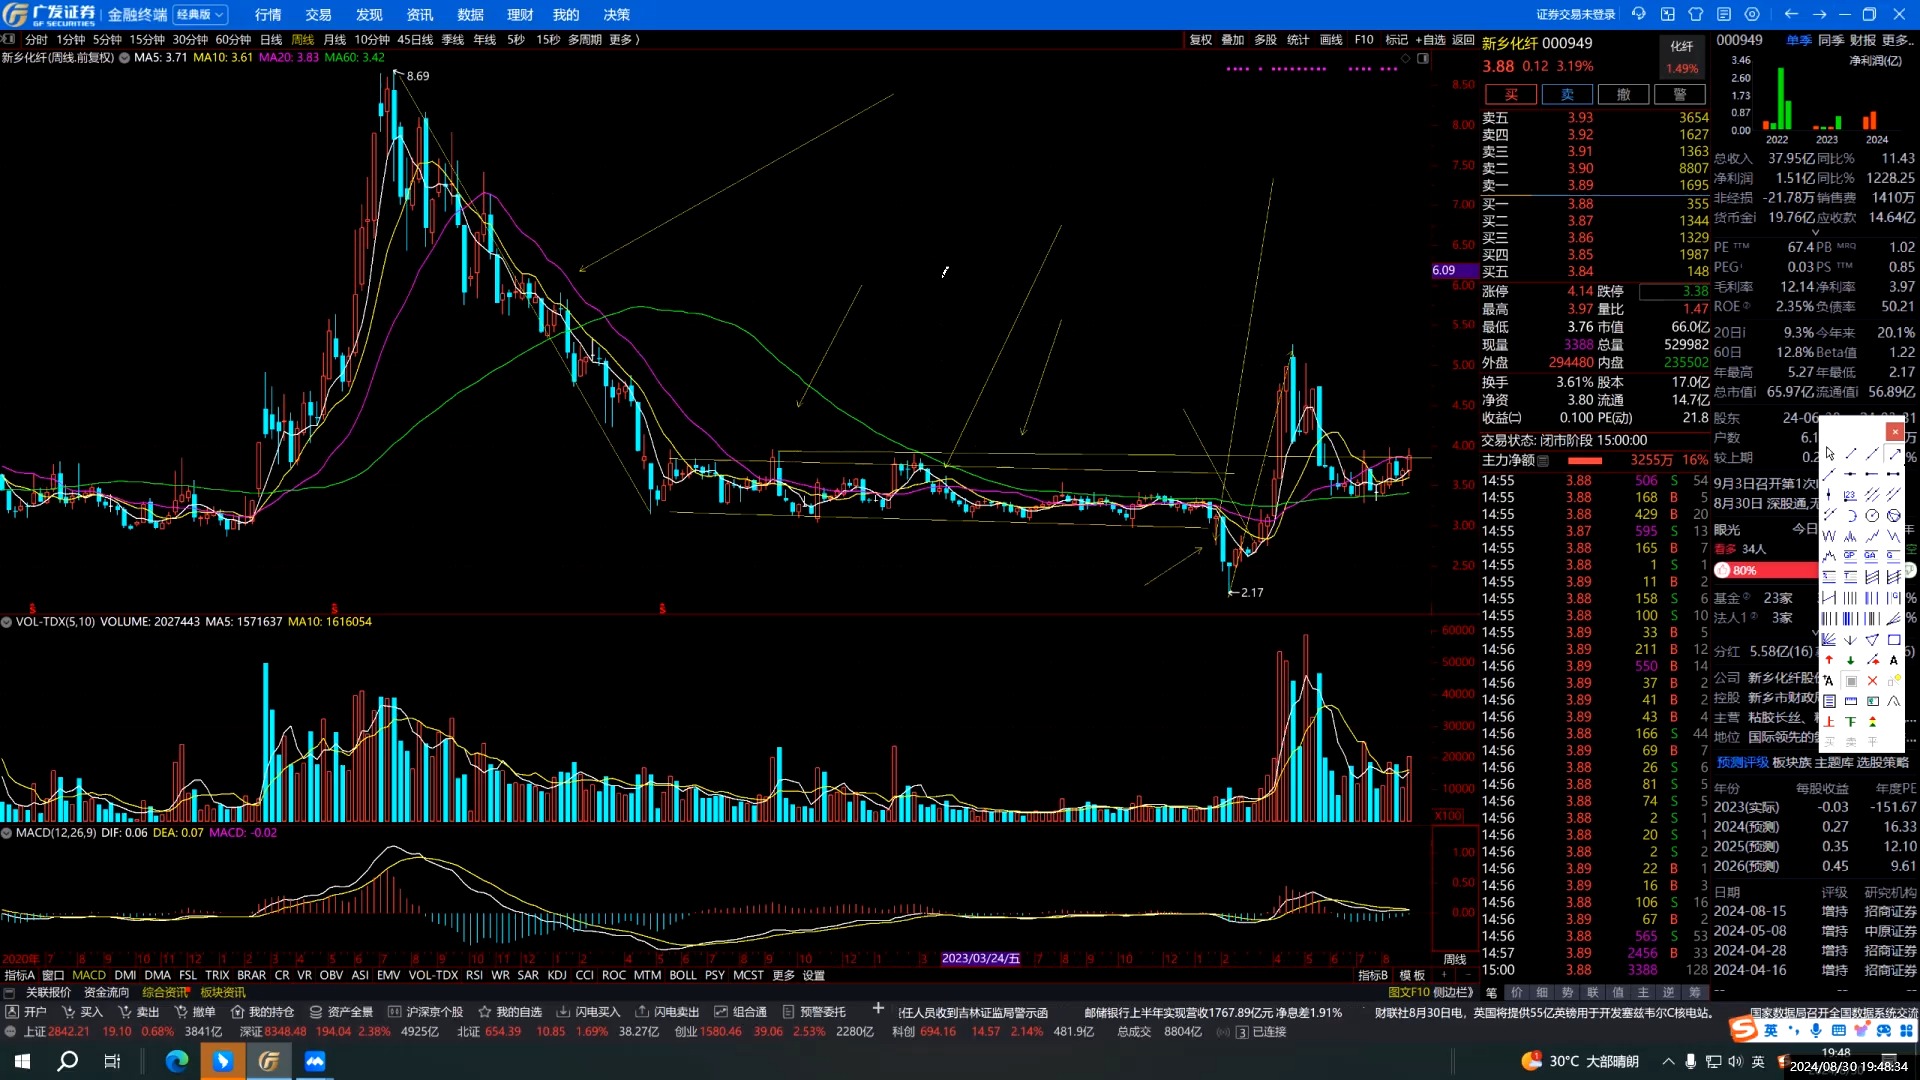
Task: Click the red X delete drawing tool
Action: [1872, 681]
